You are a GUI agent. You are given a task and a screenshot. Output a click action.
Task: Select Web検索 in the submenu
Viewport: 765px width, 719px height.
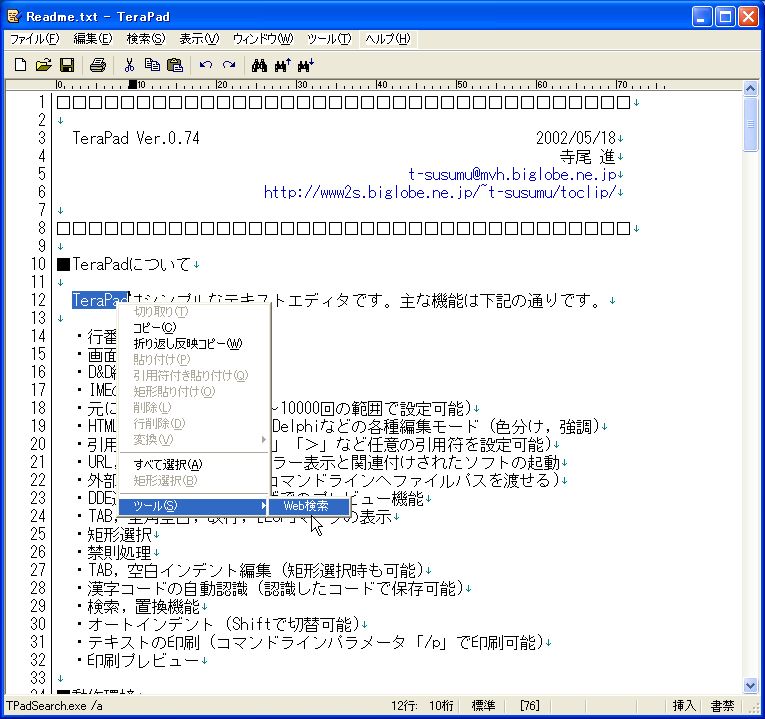[x=309, y=506]
